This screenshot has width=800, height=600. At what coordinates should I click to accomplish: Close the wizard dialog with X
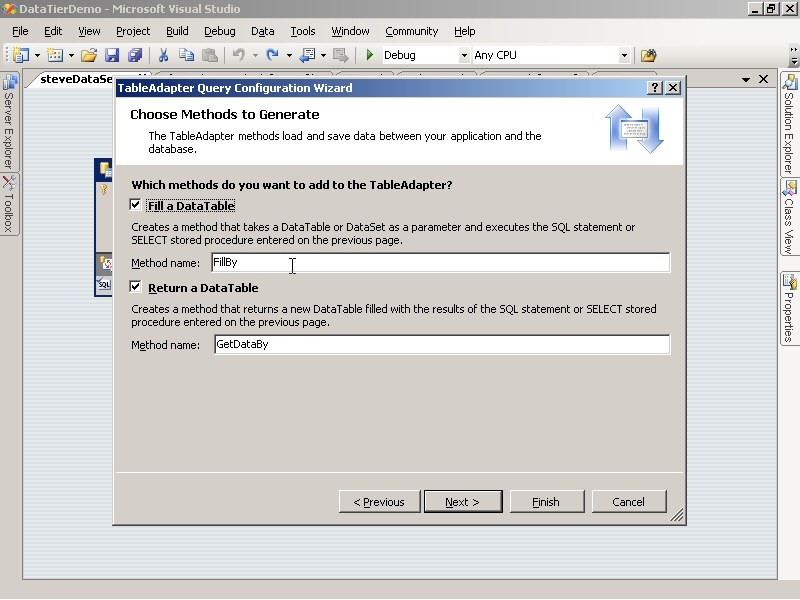click(673, 88)
